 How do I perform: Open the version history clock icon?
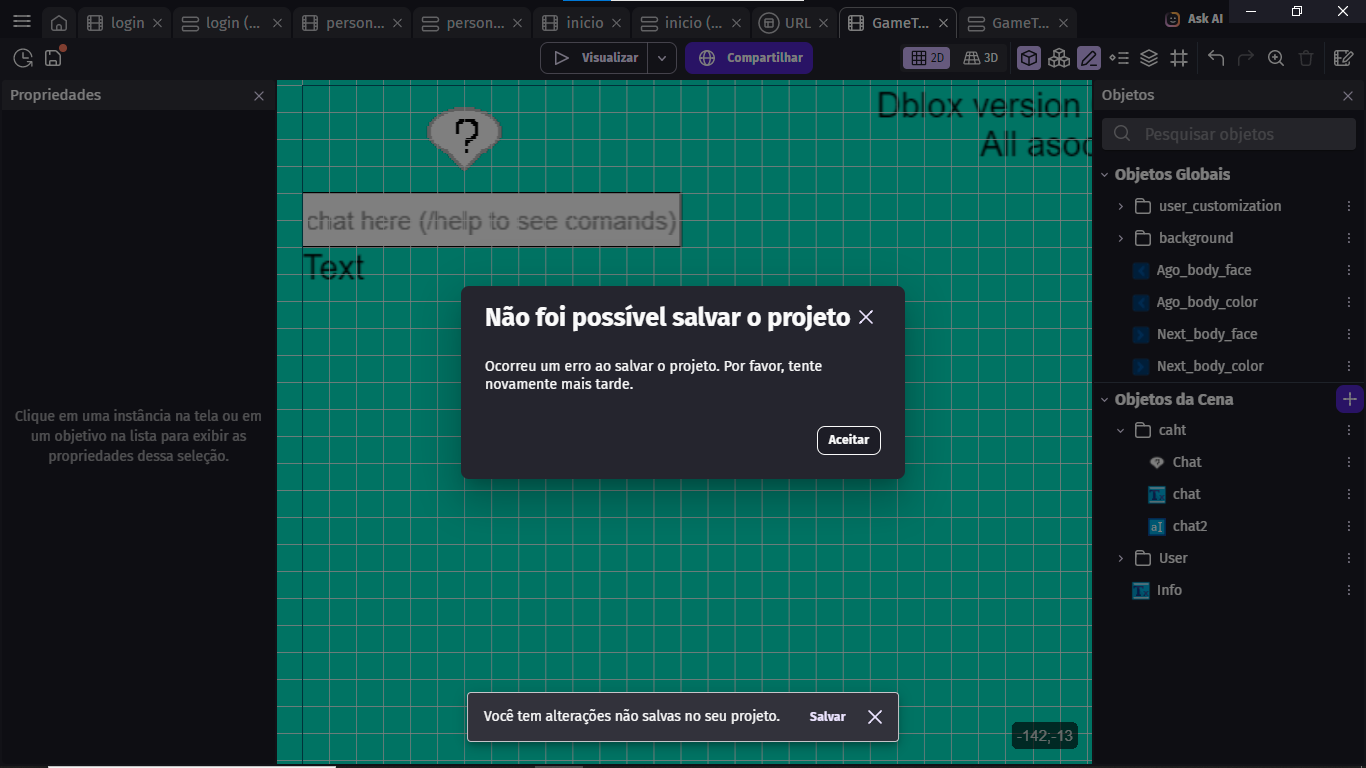click(23, 58)
